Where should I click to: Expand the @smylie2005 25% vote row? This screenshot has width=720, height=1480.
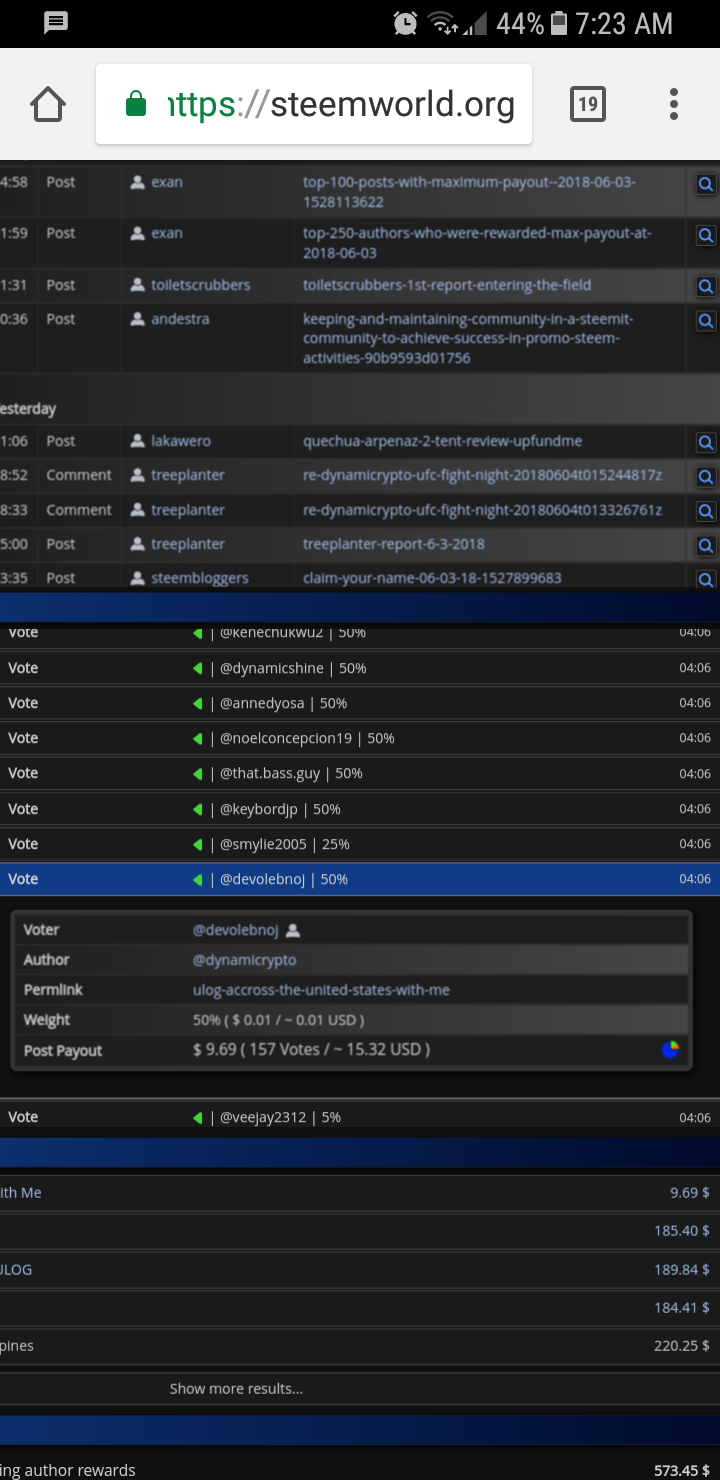click(x=360, y=844)
